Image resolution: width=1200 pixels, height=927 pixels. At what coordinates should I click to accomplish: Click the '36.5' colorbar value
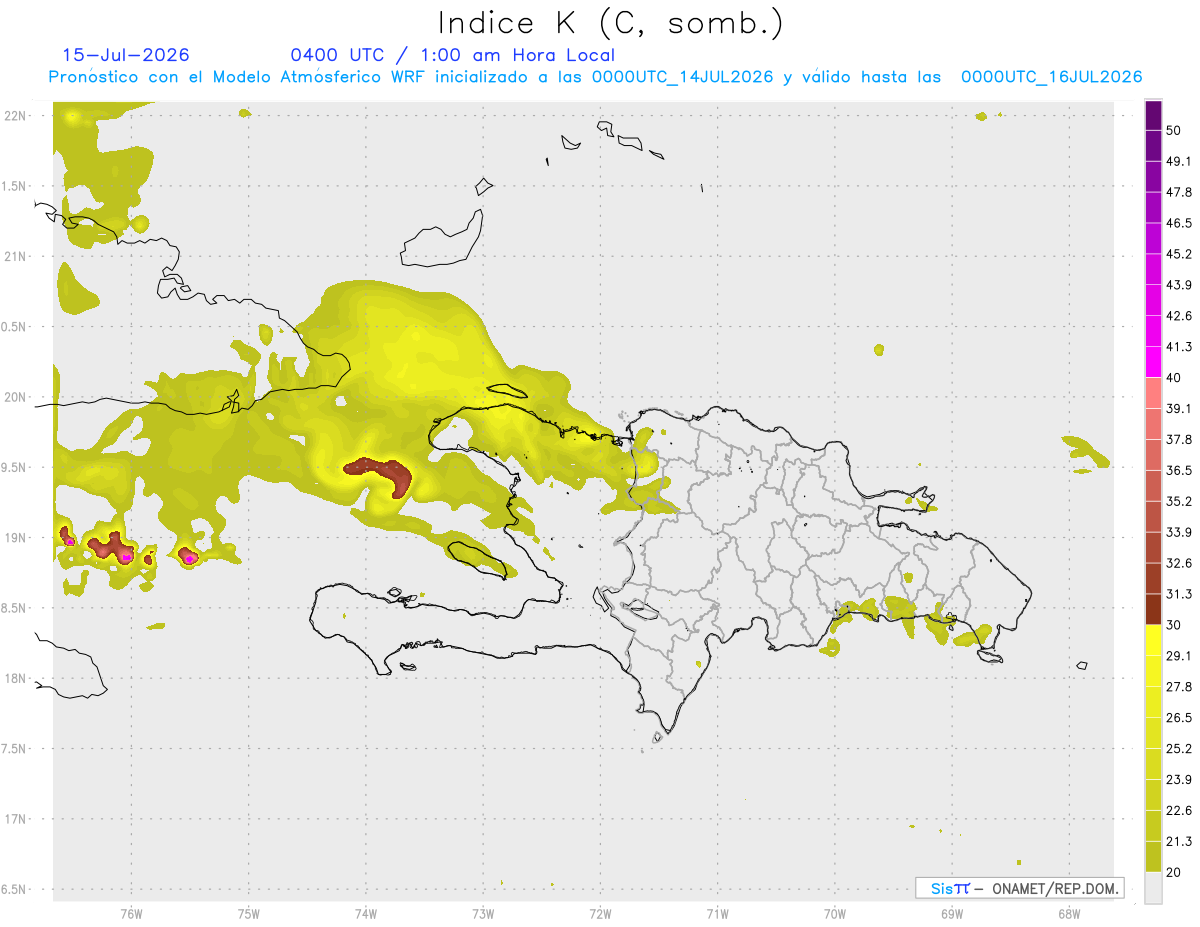[x=1179, y=470]
